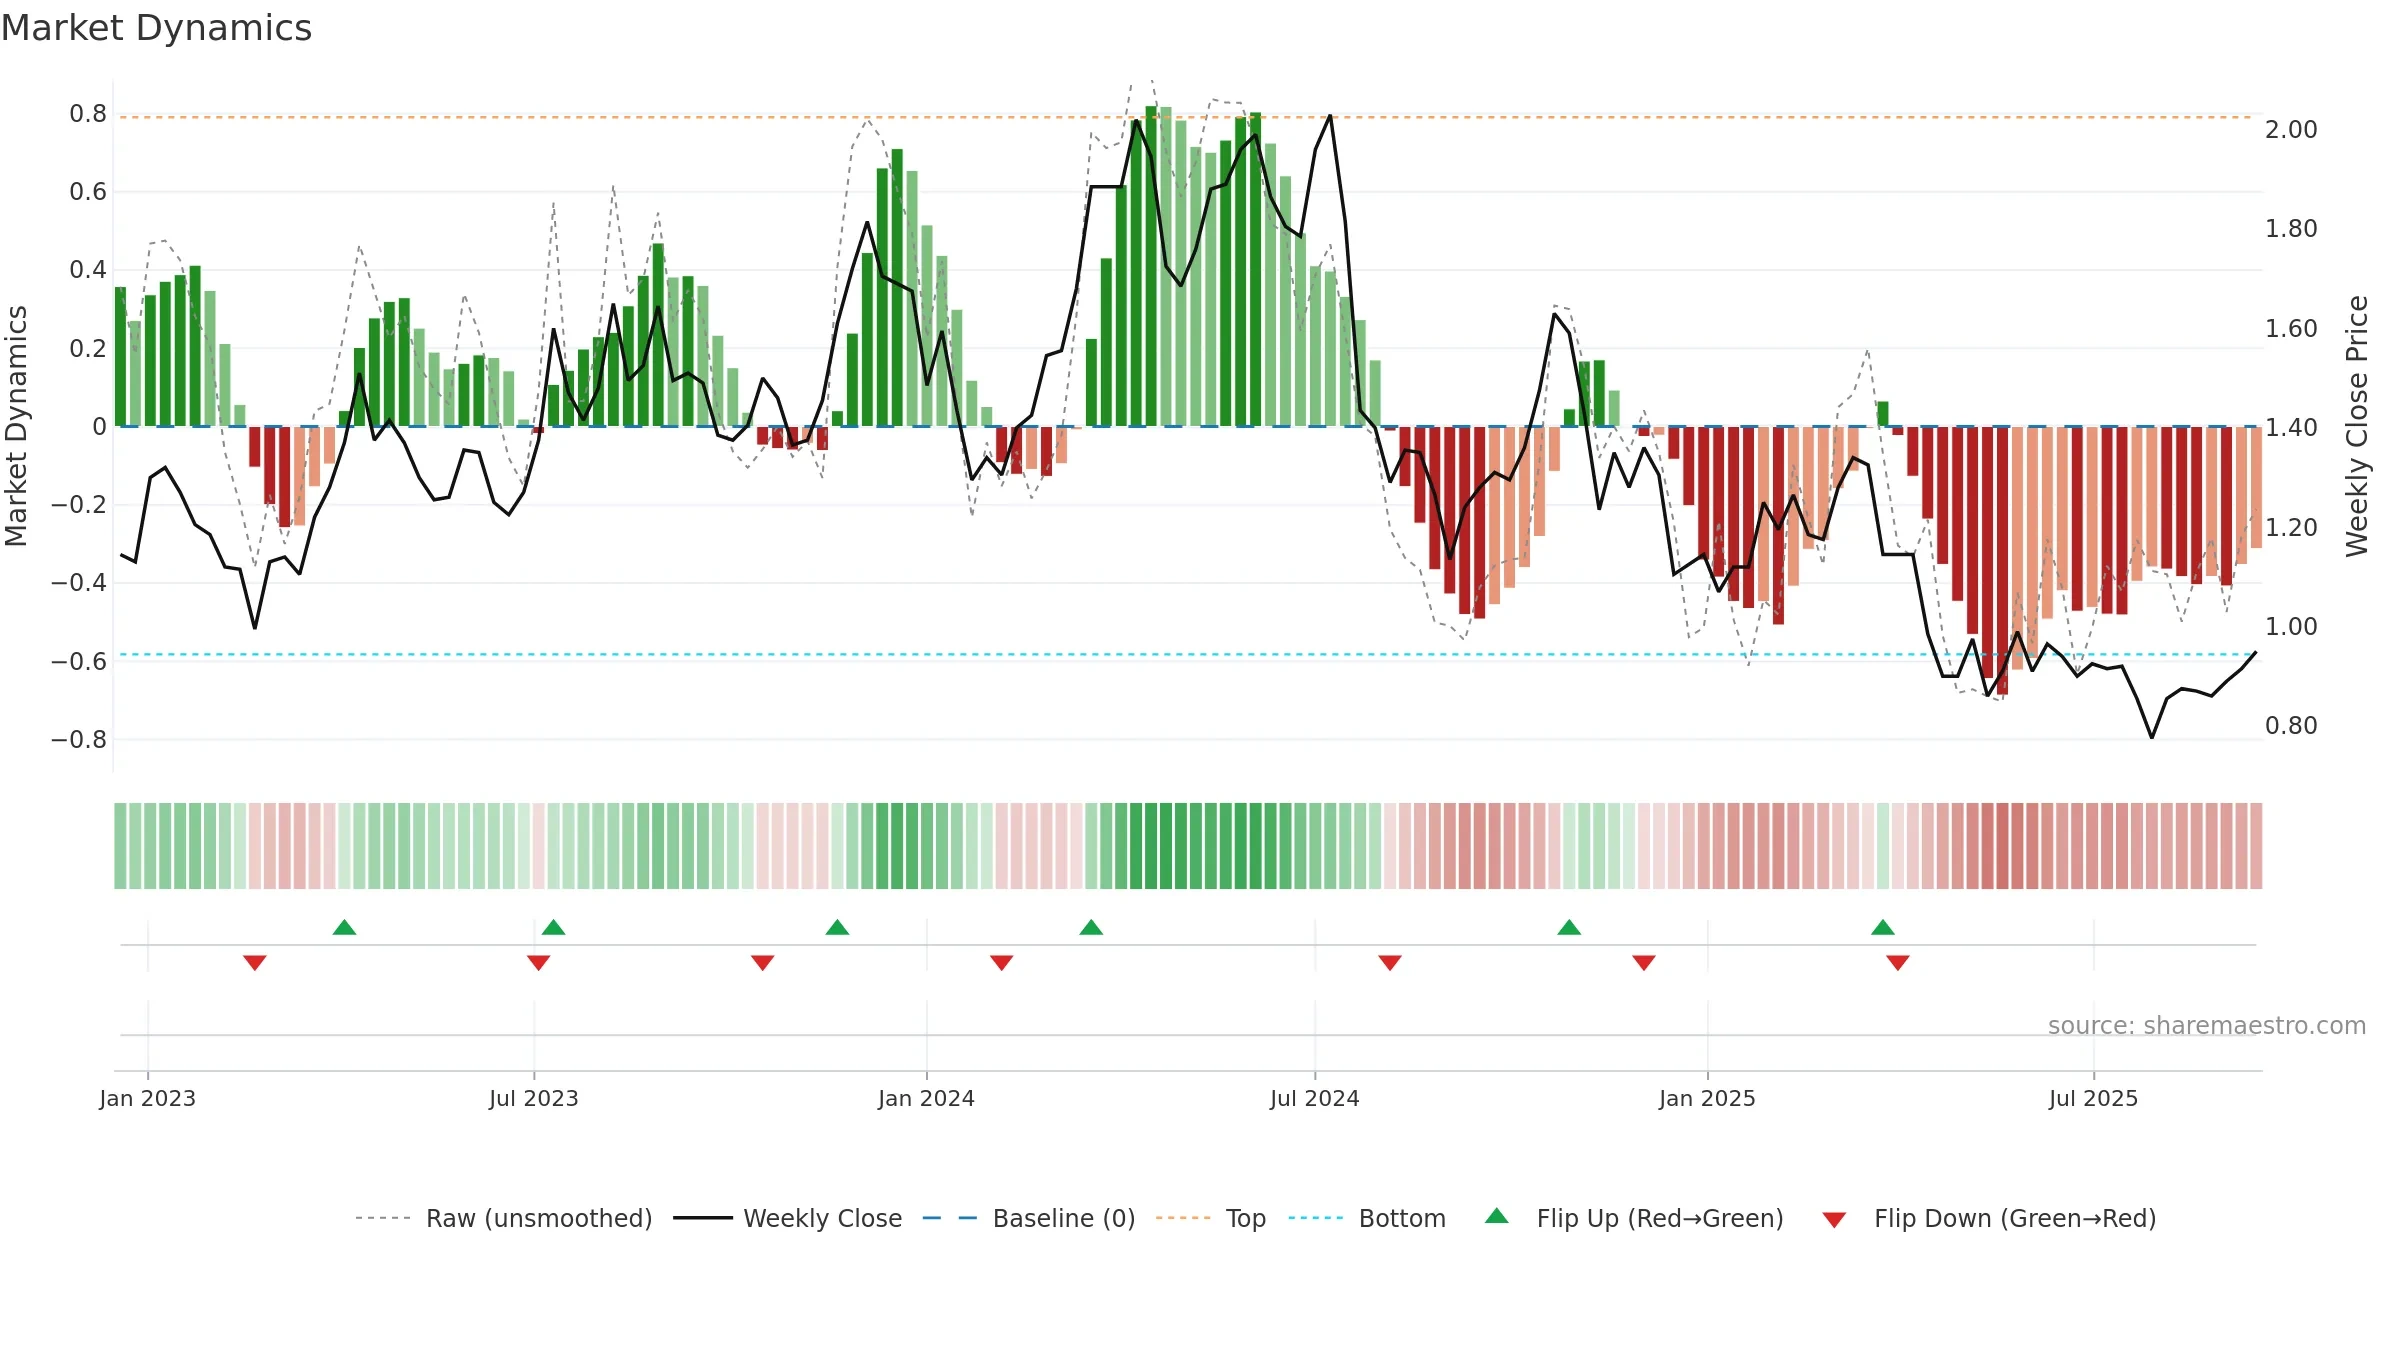
Task: Click the Jan 2023 date label
Action: (148, 1098)
